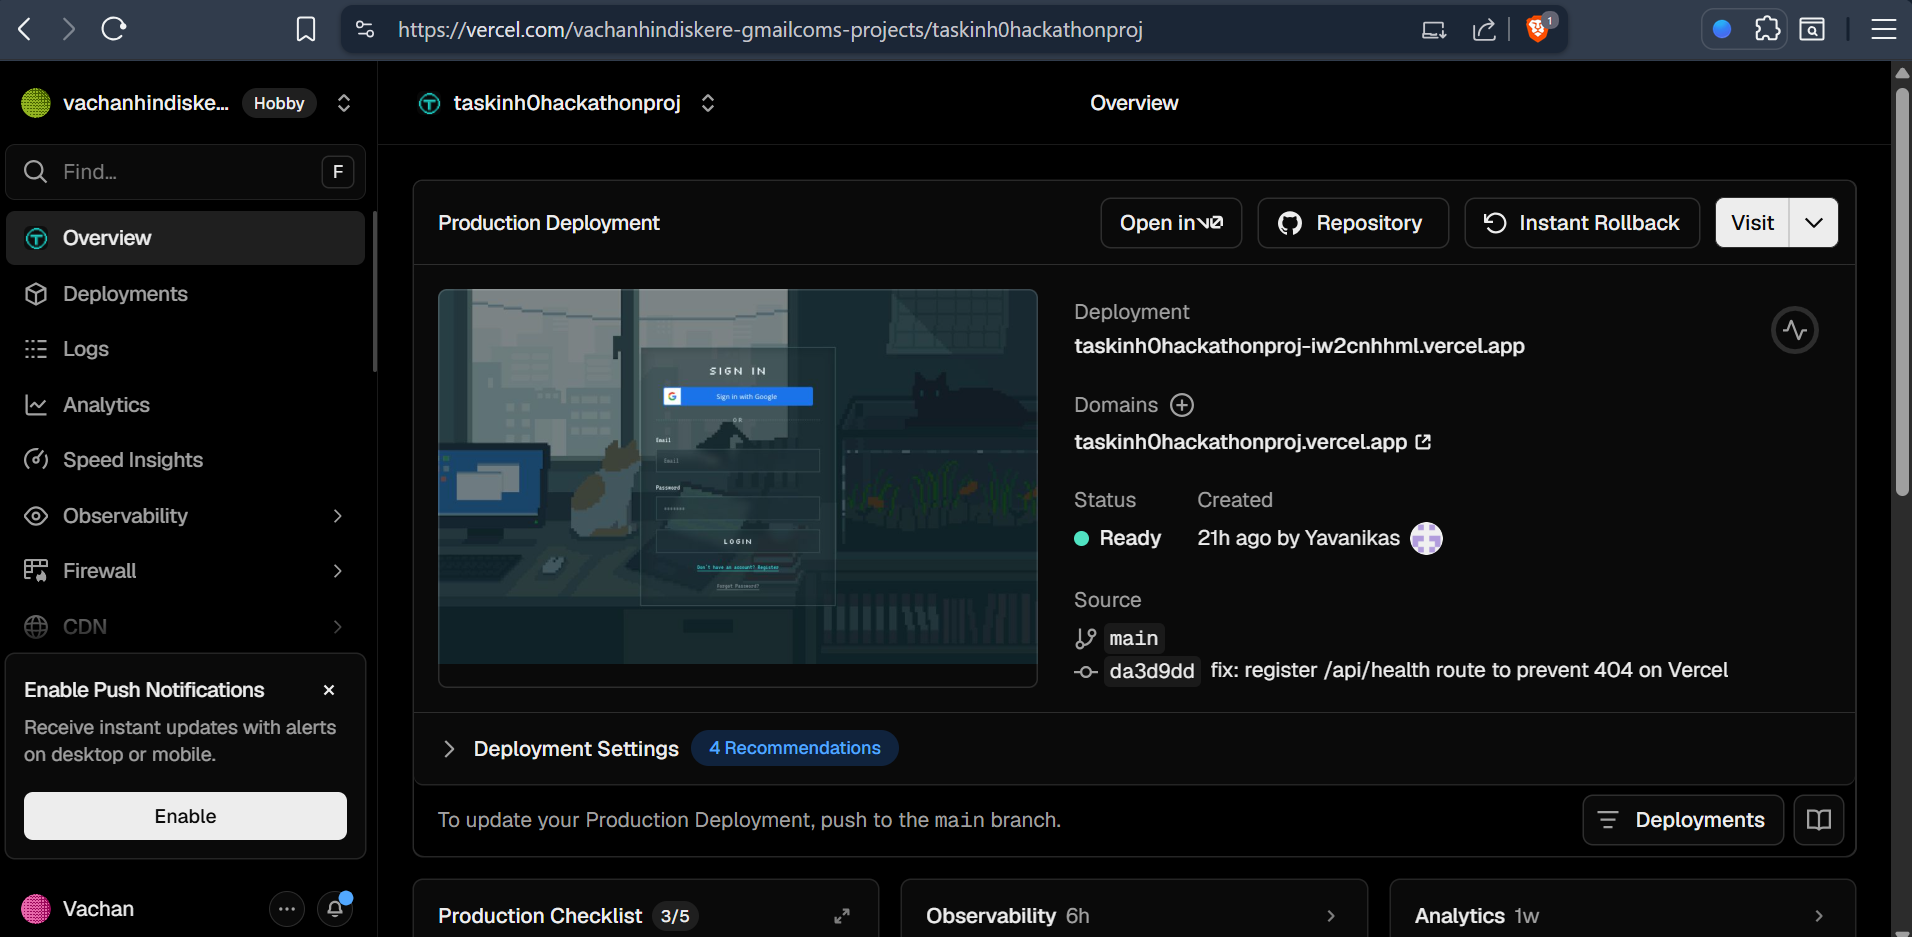Screen dimensions: 1912x937
Task: Open Speed Insights in the sidebar
Action: (186, 460)
